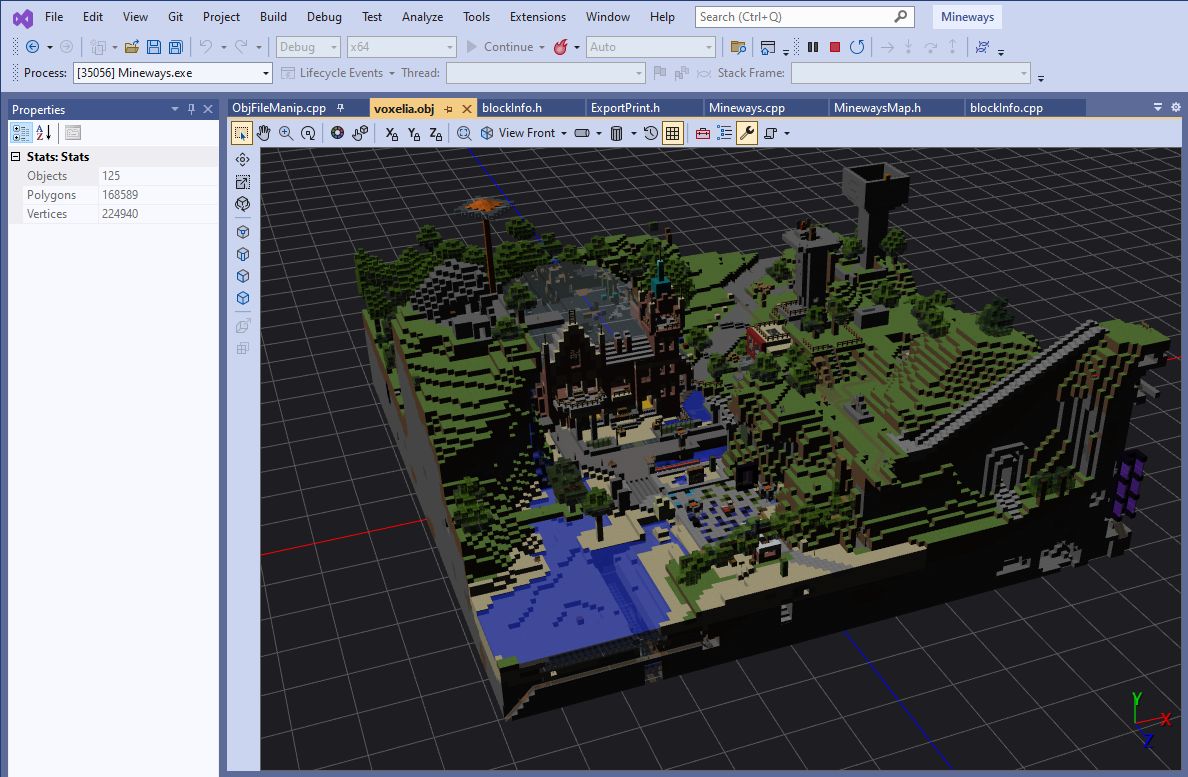The image size is (1188, 777).
Task: Collapse the Stats: Stats category
Action: click(x=15, y=157)
